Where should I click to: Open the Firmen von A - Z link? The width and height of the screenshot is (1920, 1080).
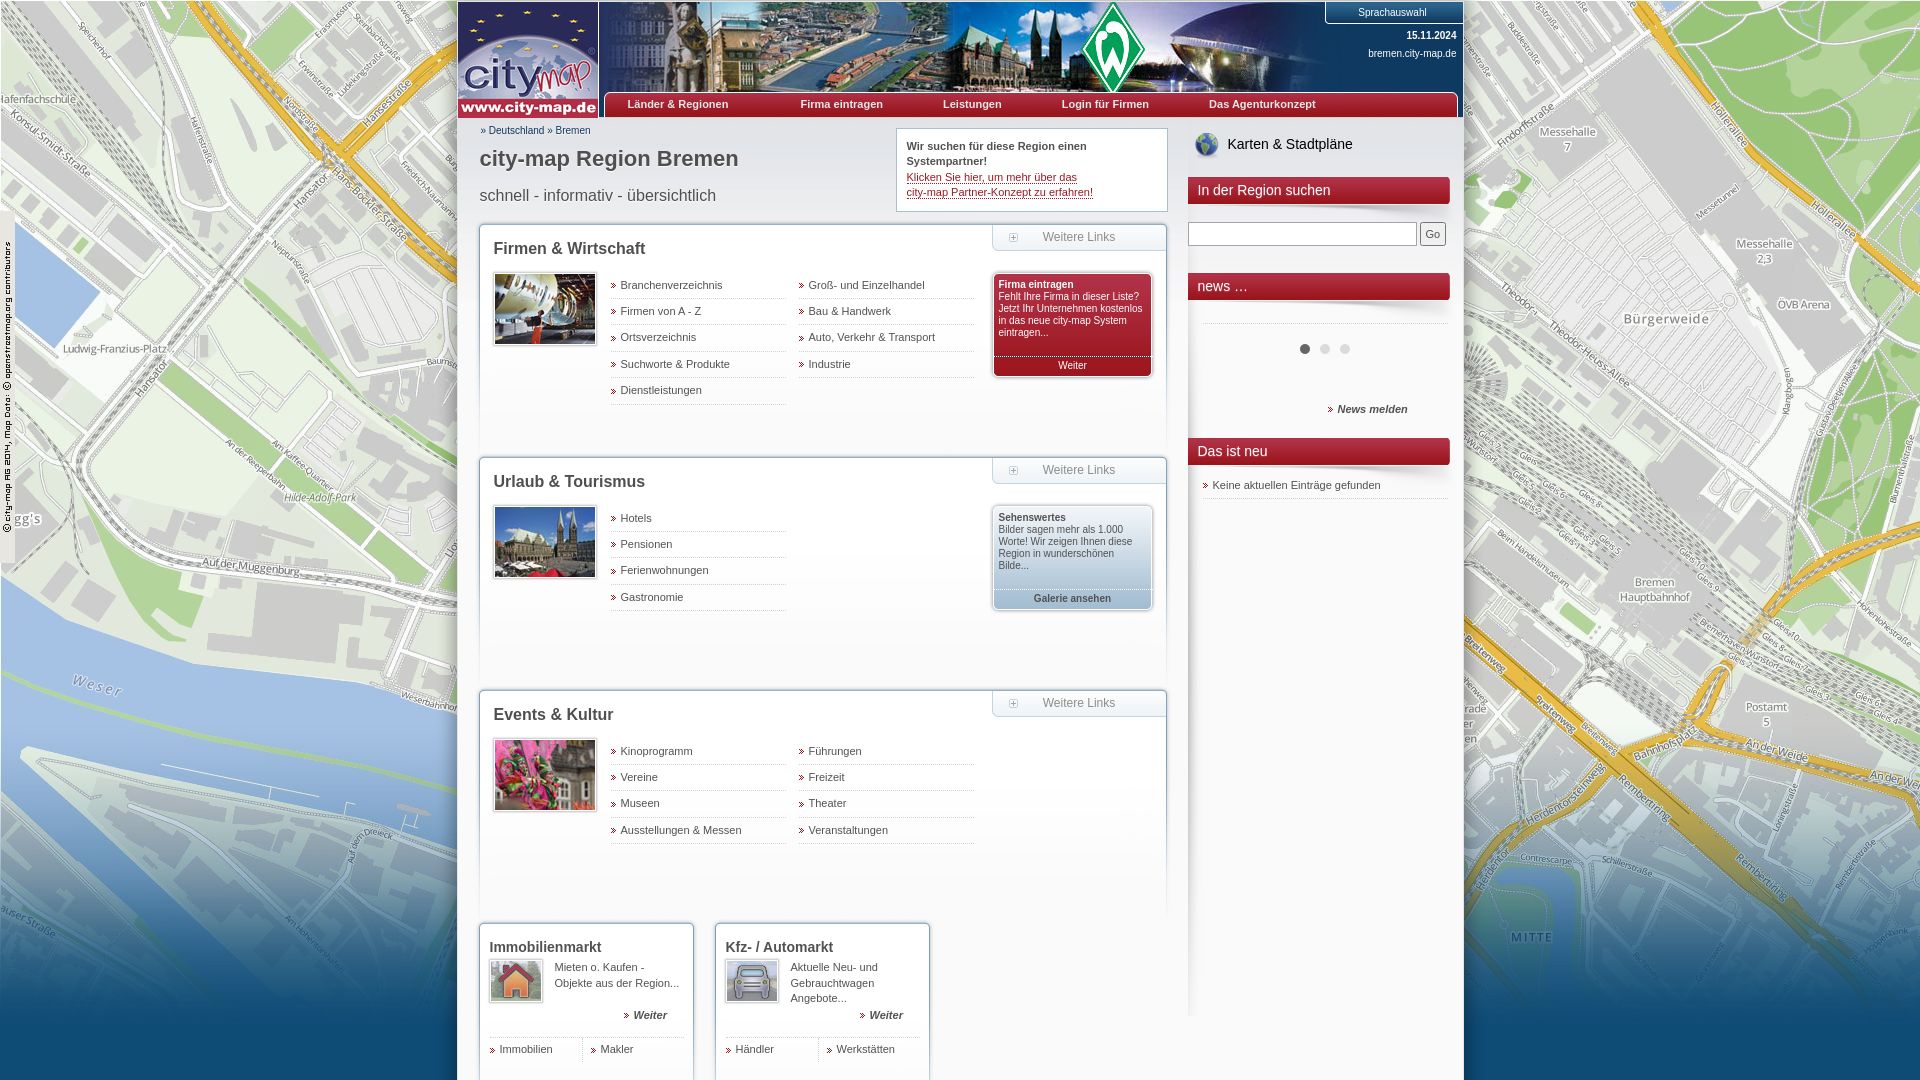coord(660,311)
